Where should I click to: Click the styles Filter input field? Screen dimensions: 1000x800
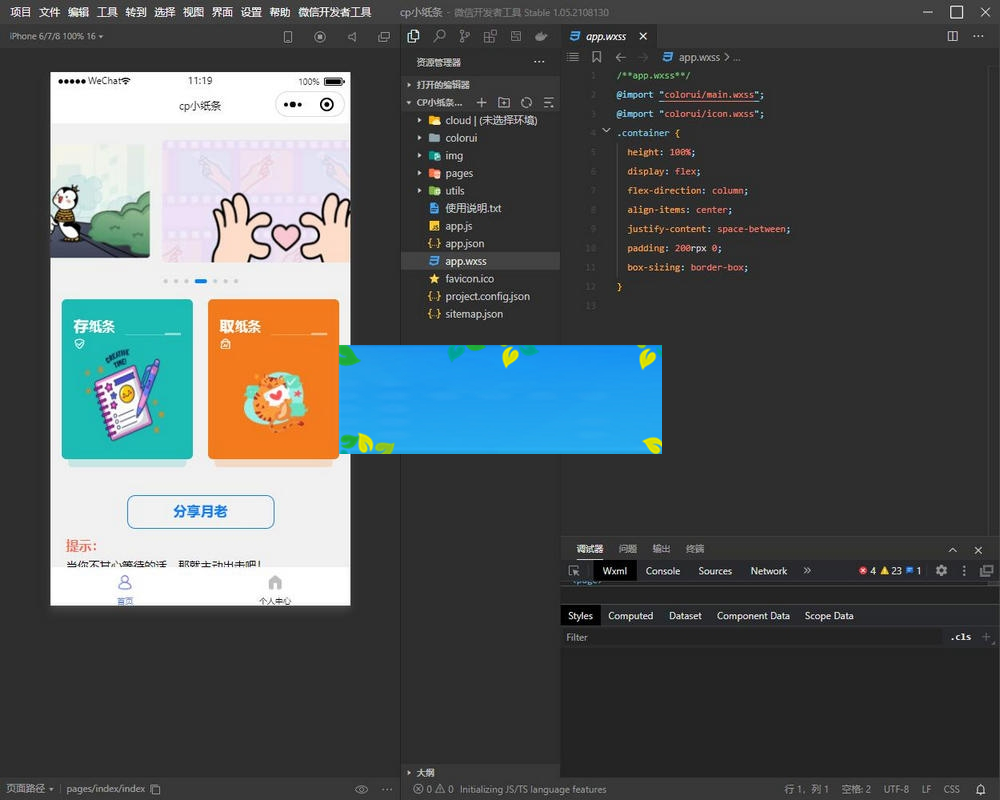tap(750, 637)
